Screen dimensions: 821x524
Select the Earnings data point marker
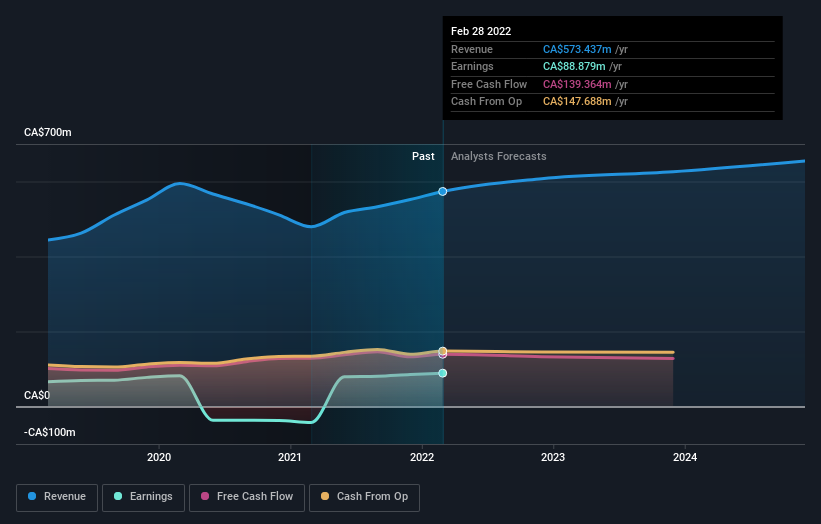point(442,373)
